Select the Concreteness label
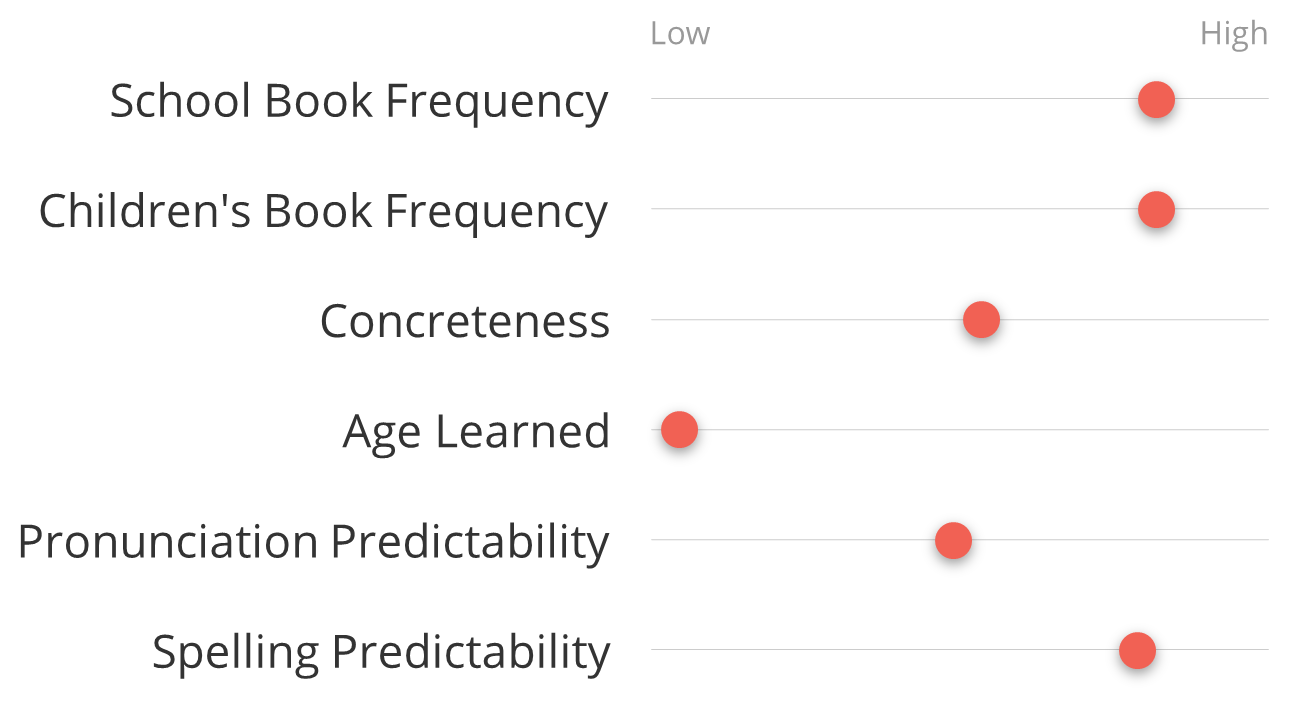 coord(465,321)
